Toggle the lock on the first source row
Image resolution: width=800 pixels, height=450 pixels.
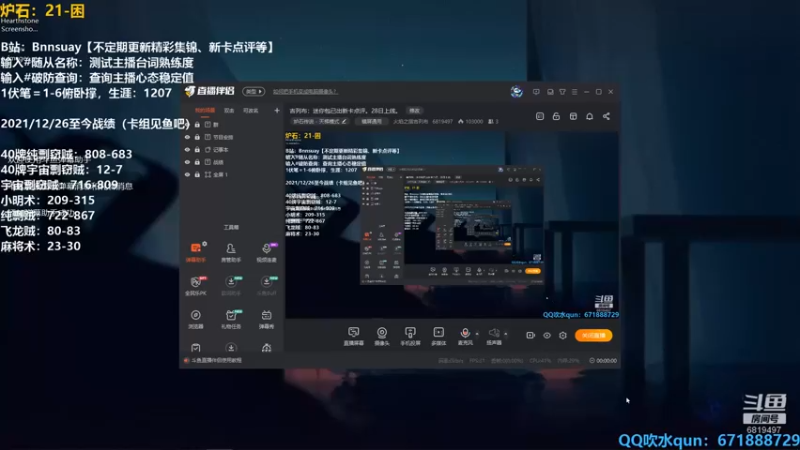click(197, 124)
